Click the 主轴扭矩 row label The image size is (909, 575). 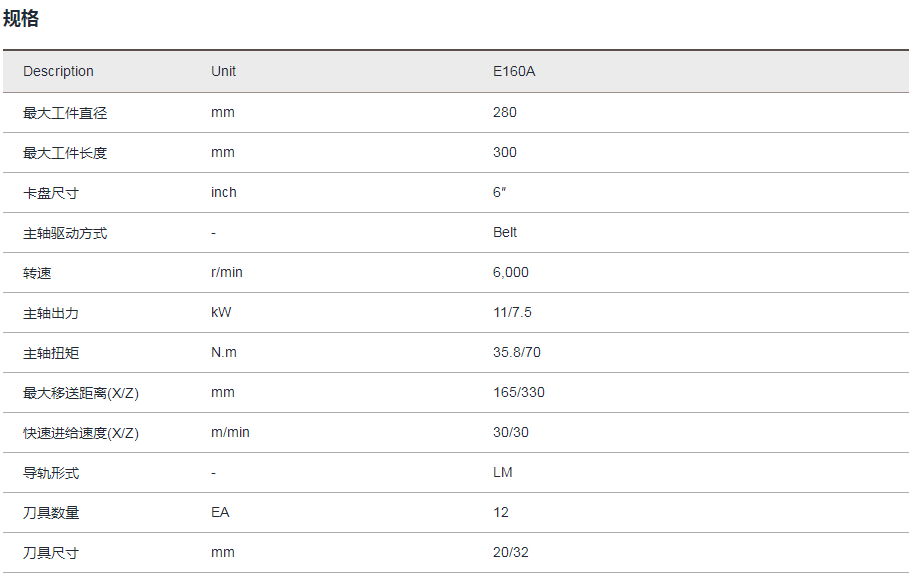(x=51, y=353)
